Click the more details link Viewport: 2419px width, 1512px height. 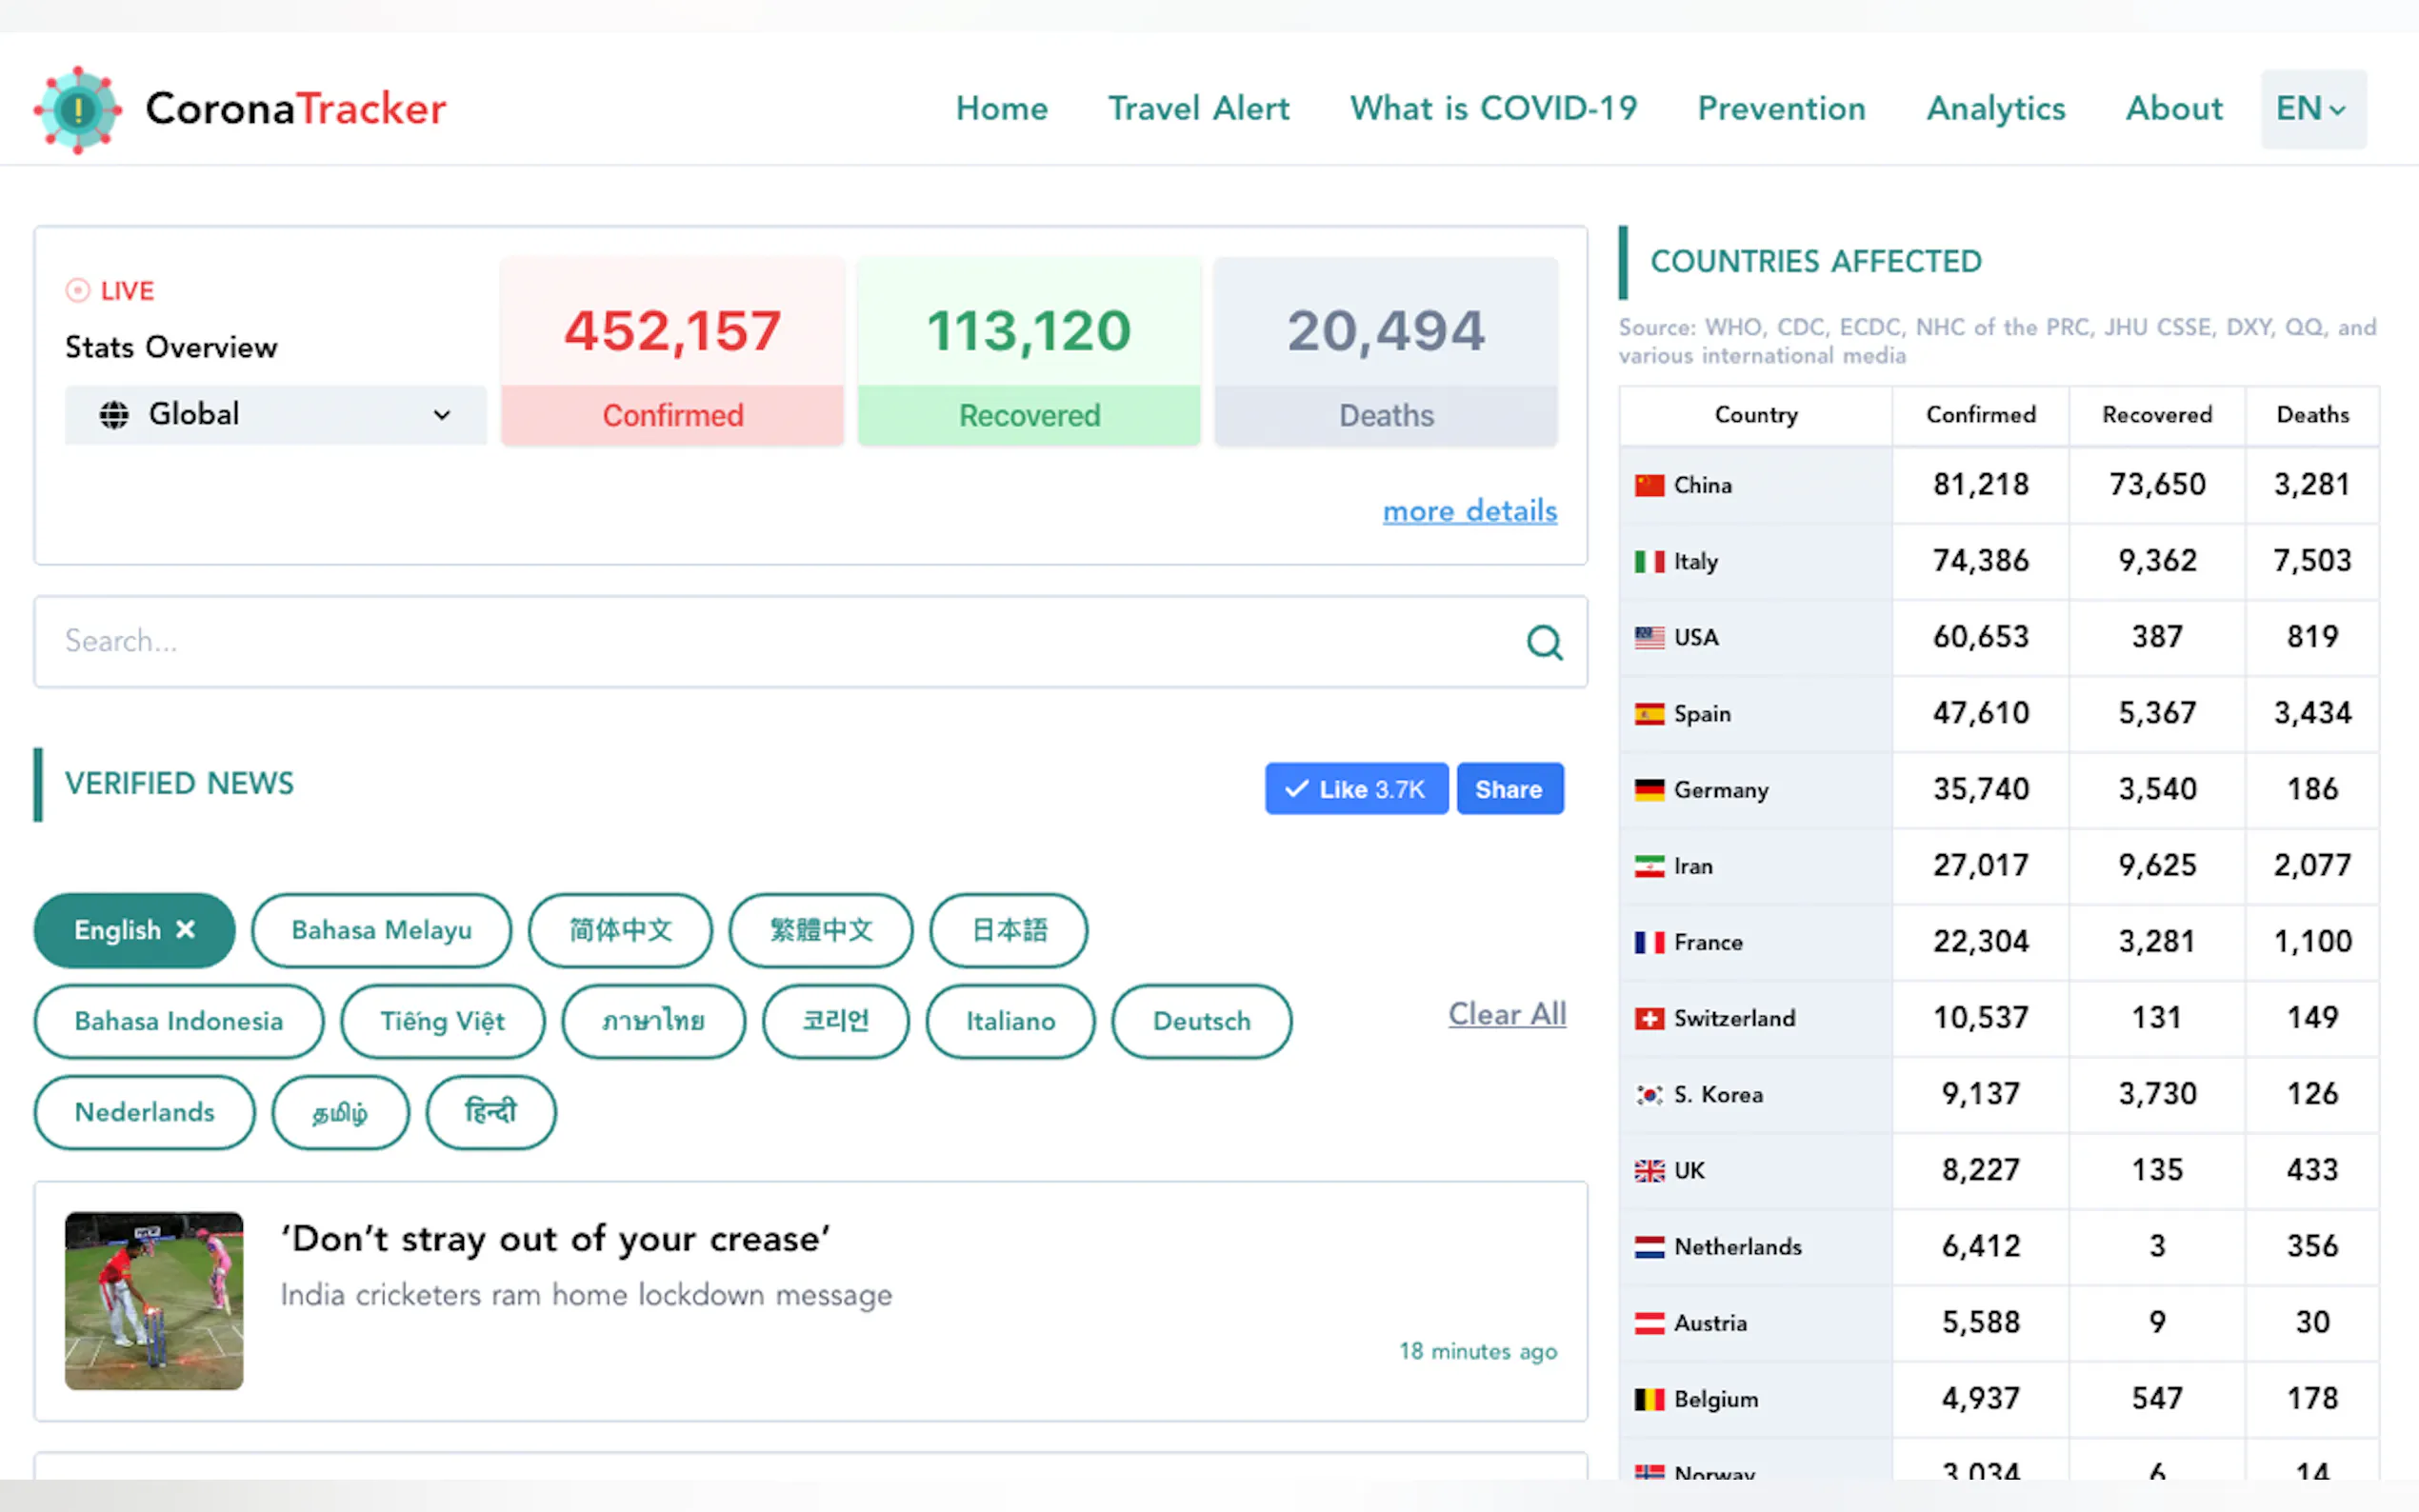(x=1469, y=511)
